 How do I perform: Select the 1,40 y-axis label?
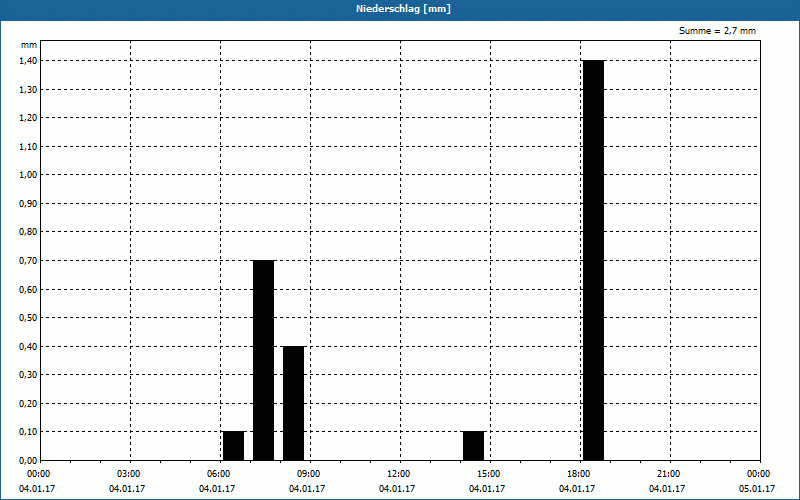coord(29,61)
